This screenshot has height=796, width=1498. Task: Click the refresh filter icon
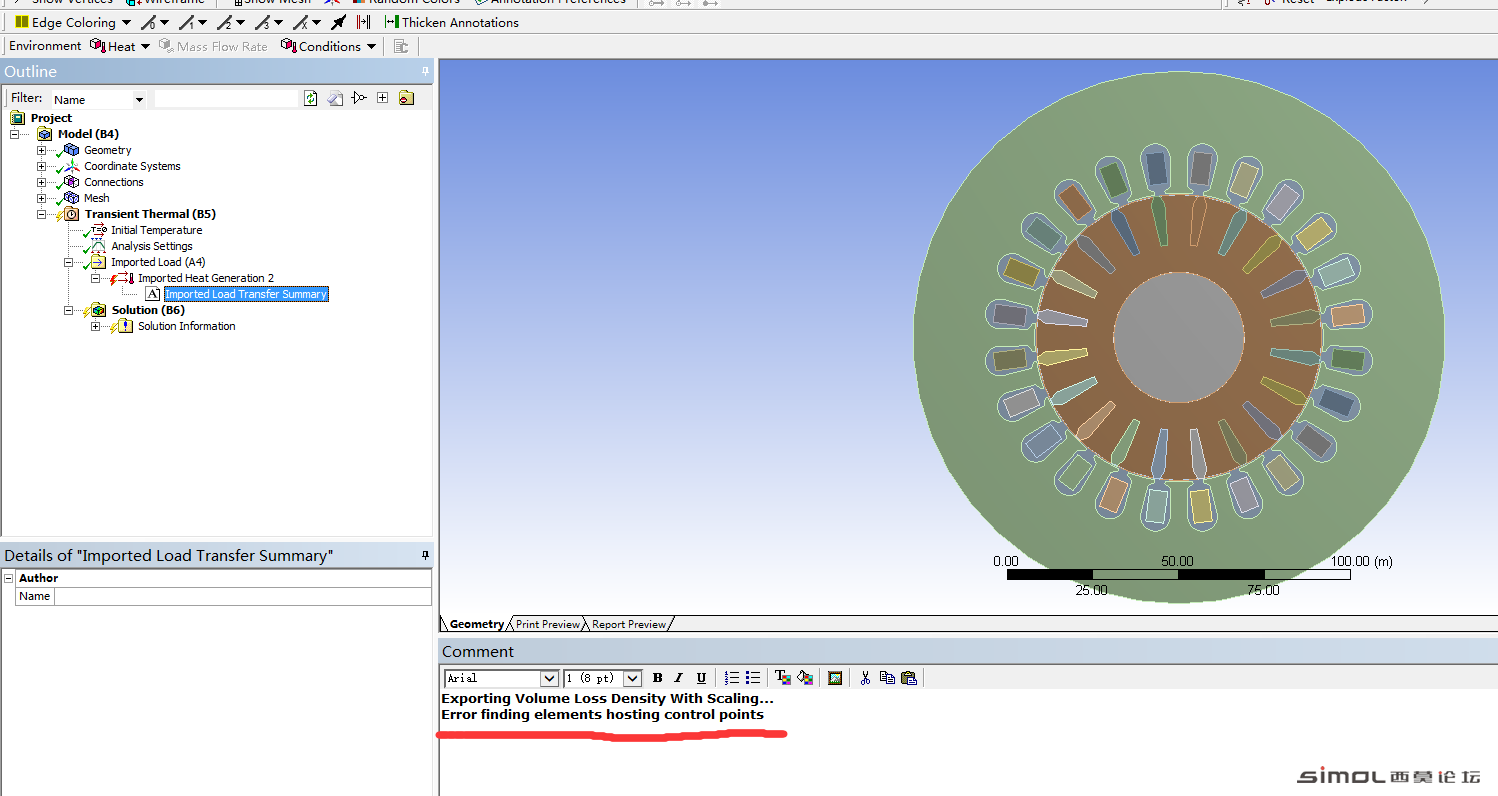[x=311, y=98]
